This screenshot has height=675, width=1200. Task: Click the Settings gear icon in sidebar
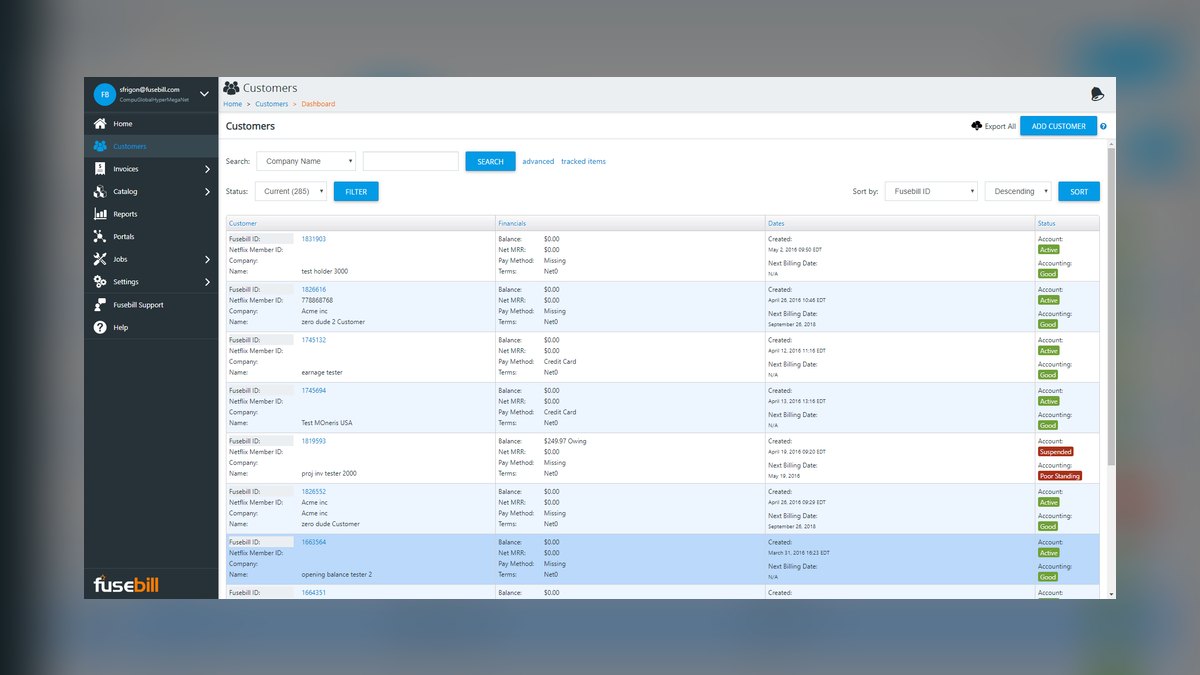100,282
